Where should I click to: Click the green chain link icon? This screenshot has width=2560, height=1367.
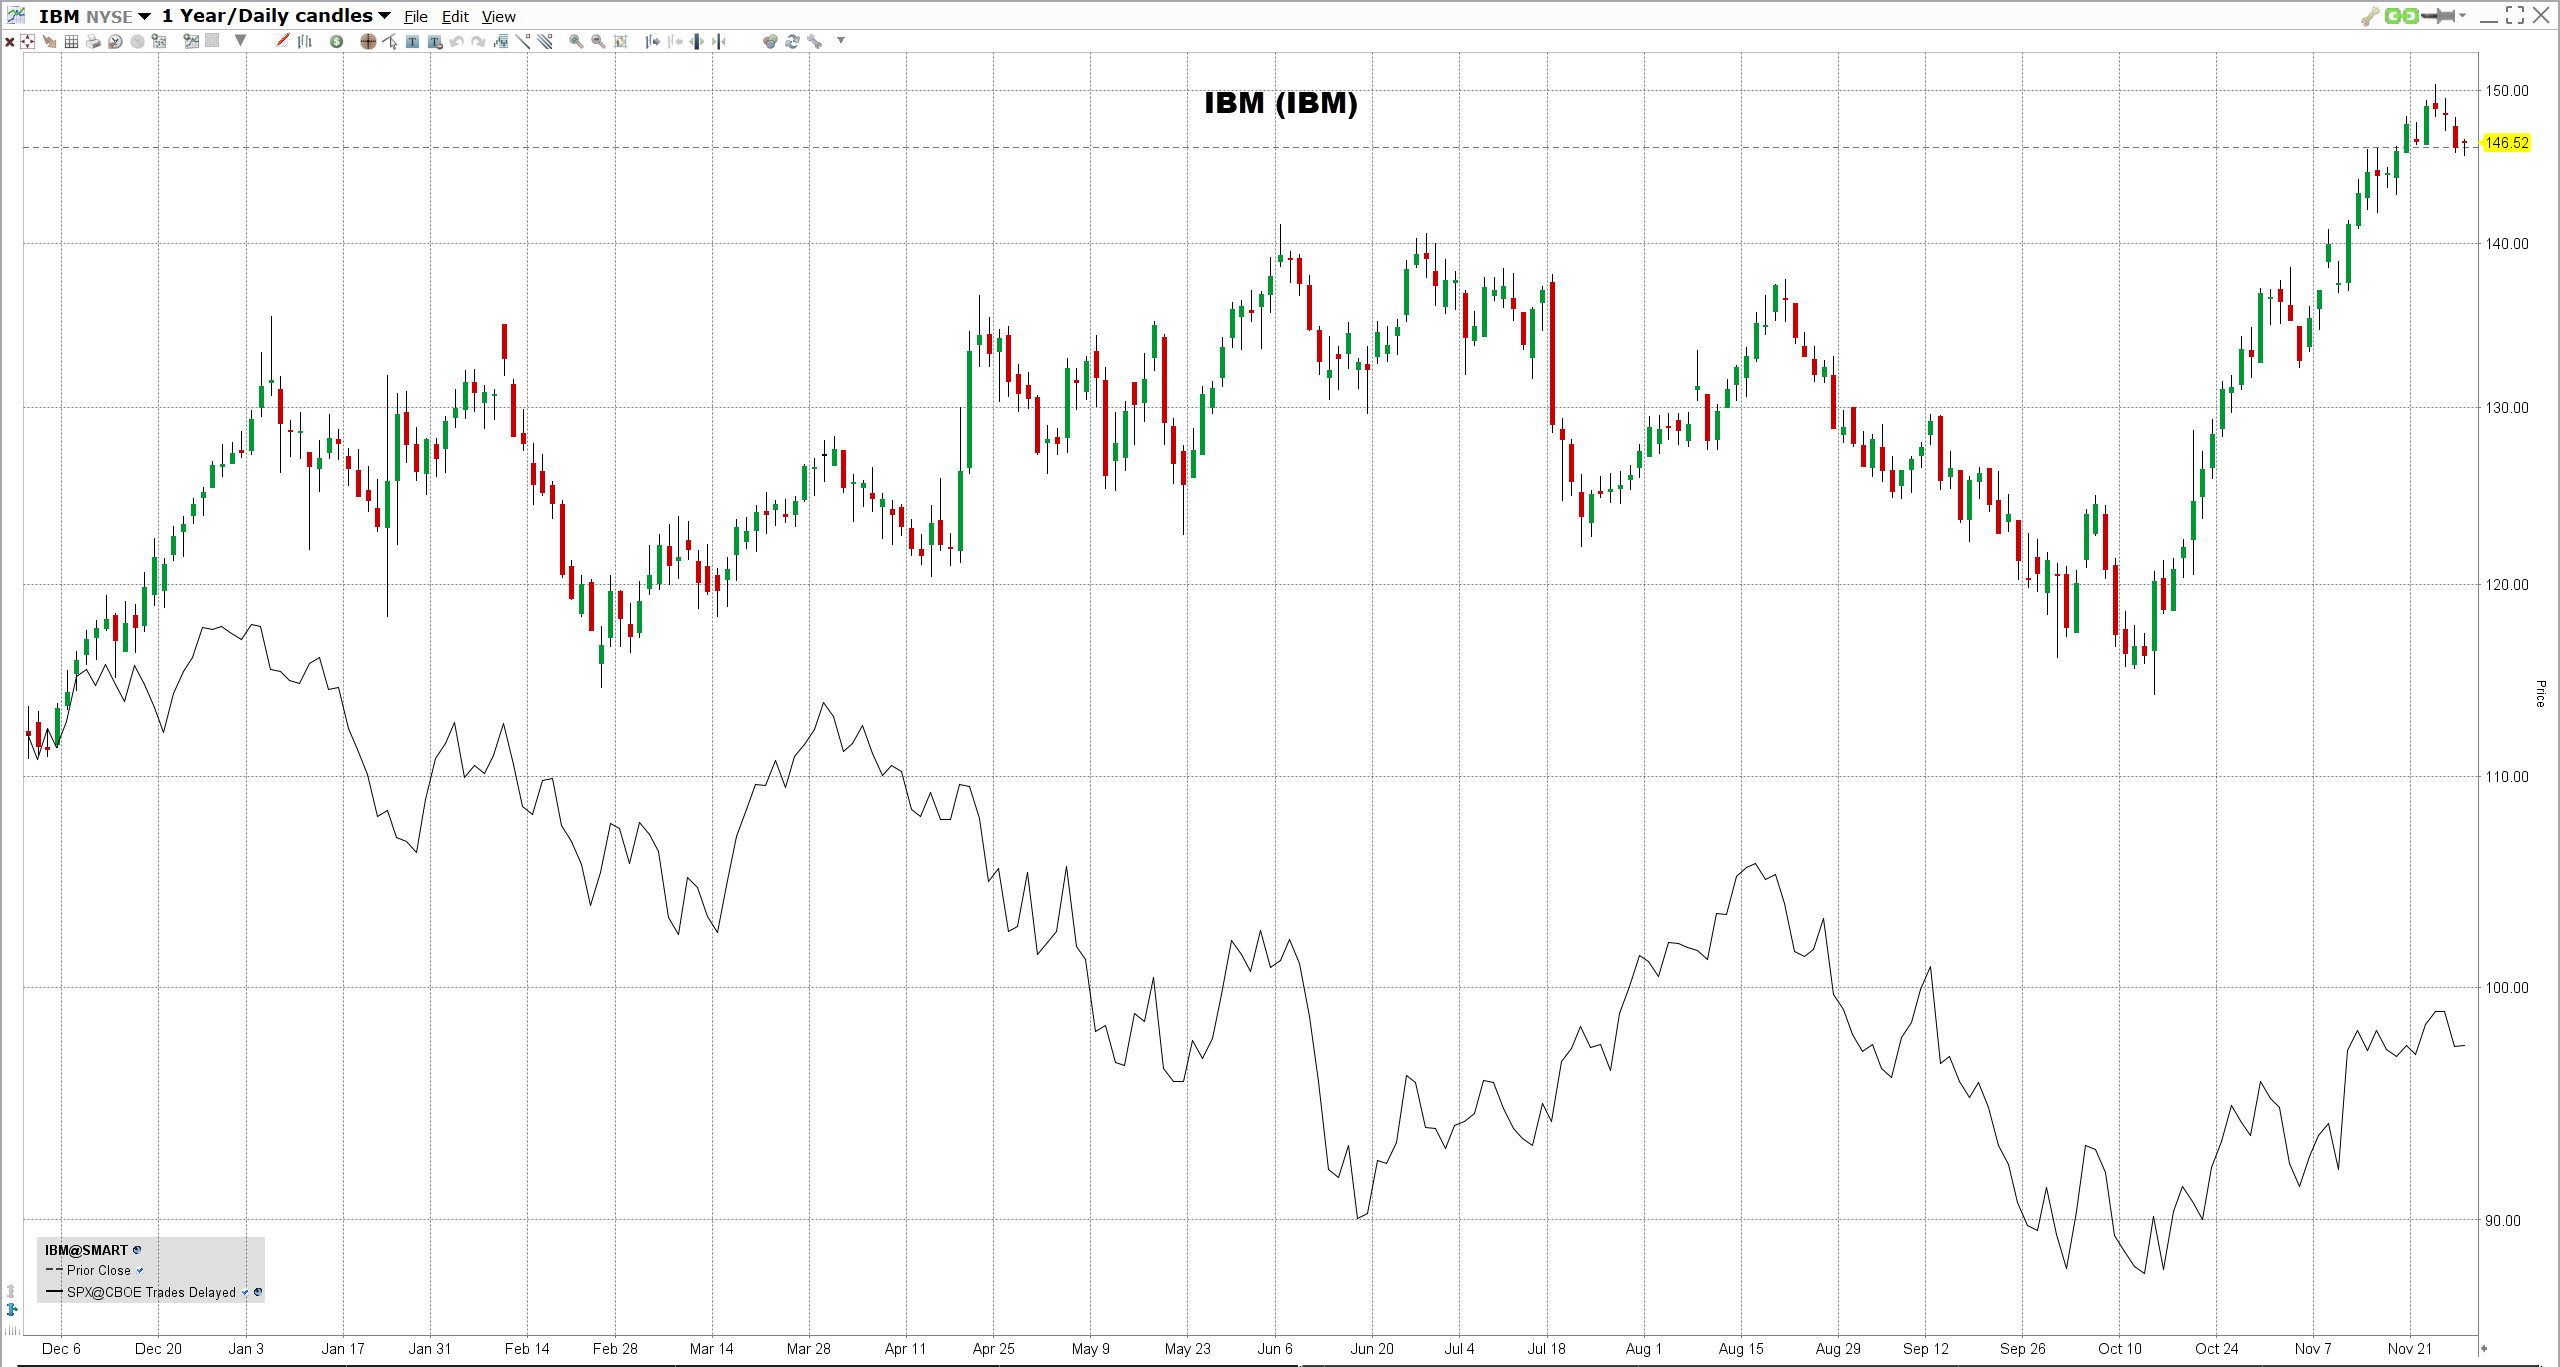[2401, 15]
